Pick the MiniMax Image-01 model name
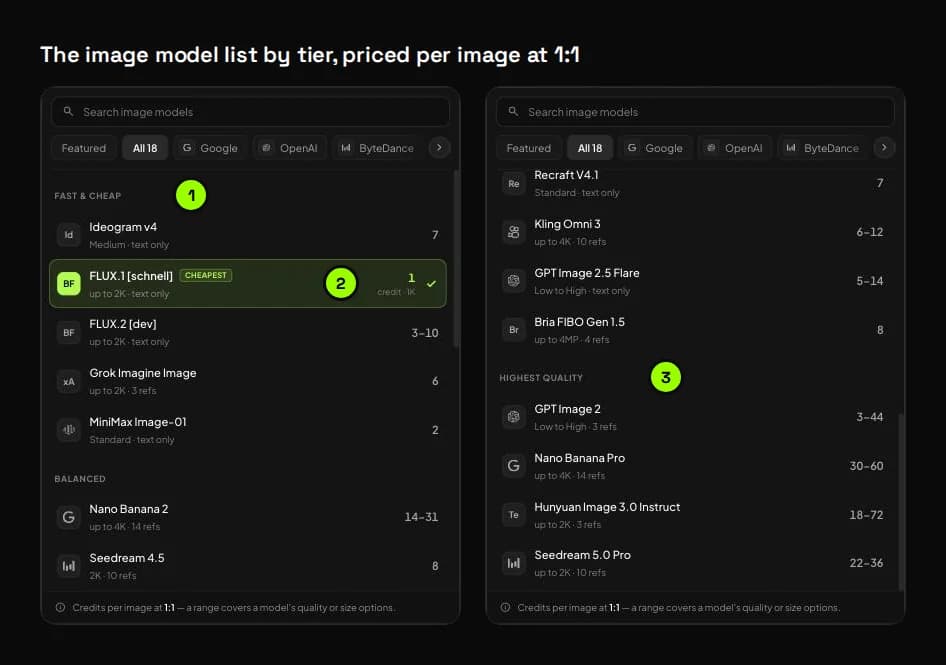Image resolution: width=946 pixels, height=665 pixels. click(x=138, y=422)
